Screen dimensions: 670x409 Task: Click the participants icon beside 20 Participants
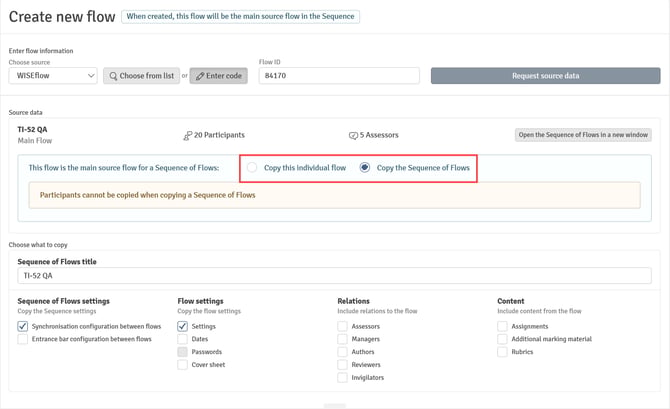pos(187,135)
